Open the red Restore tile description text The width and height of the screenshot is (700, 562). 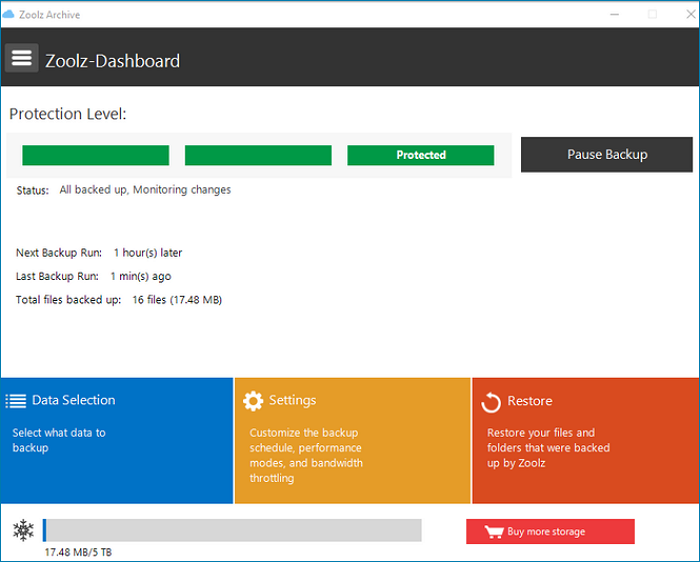(548, 448)
